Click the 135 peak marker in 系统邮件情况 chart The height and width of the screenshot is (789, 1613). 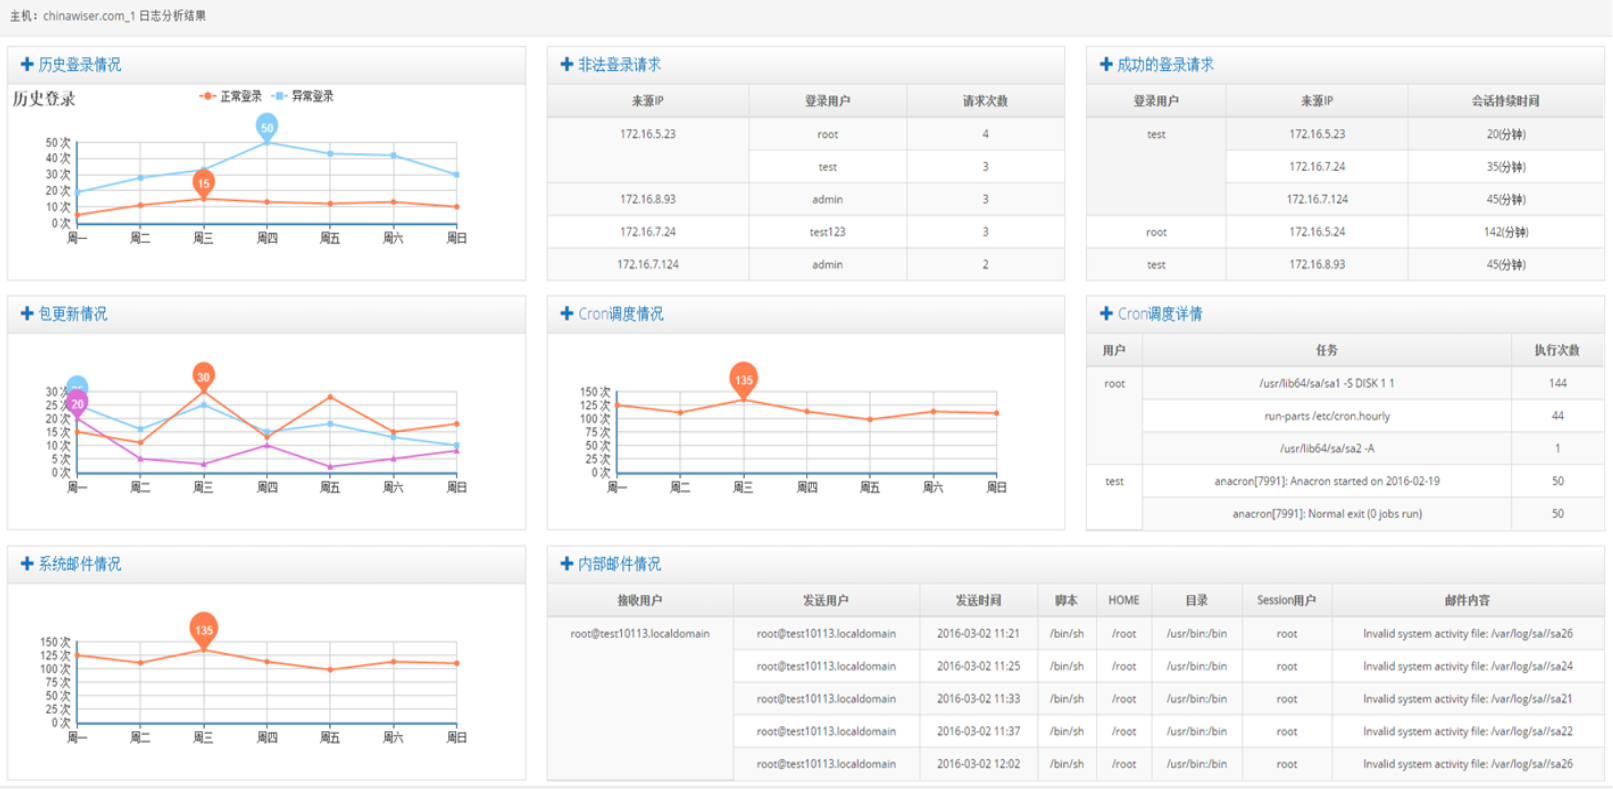[x=204, y=629]
